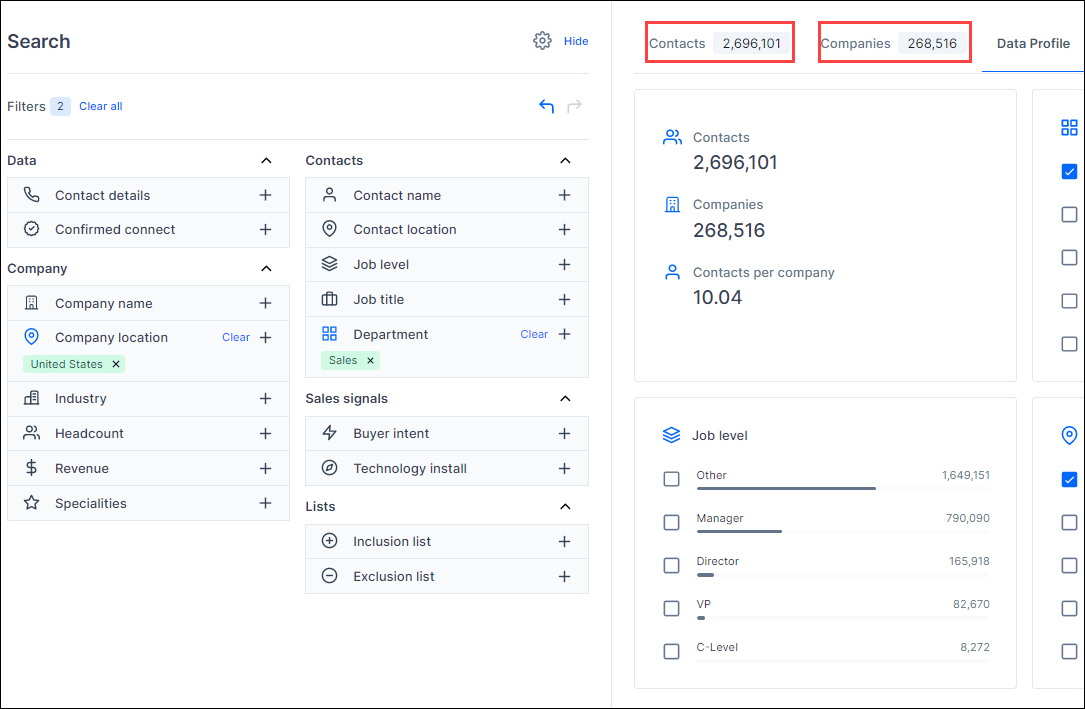Check the VP job level checkbox

pos(671,608)
